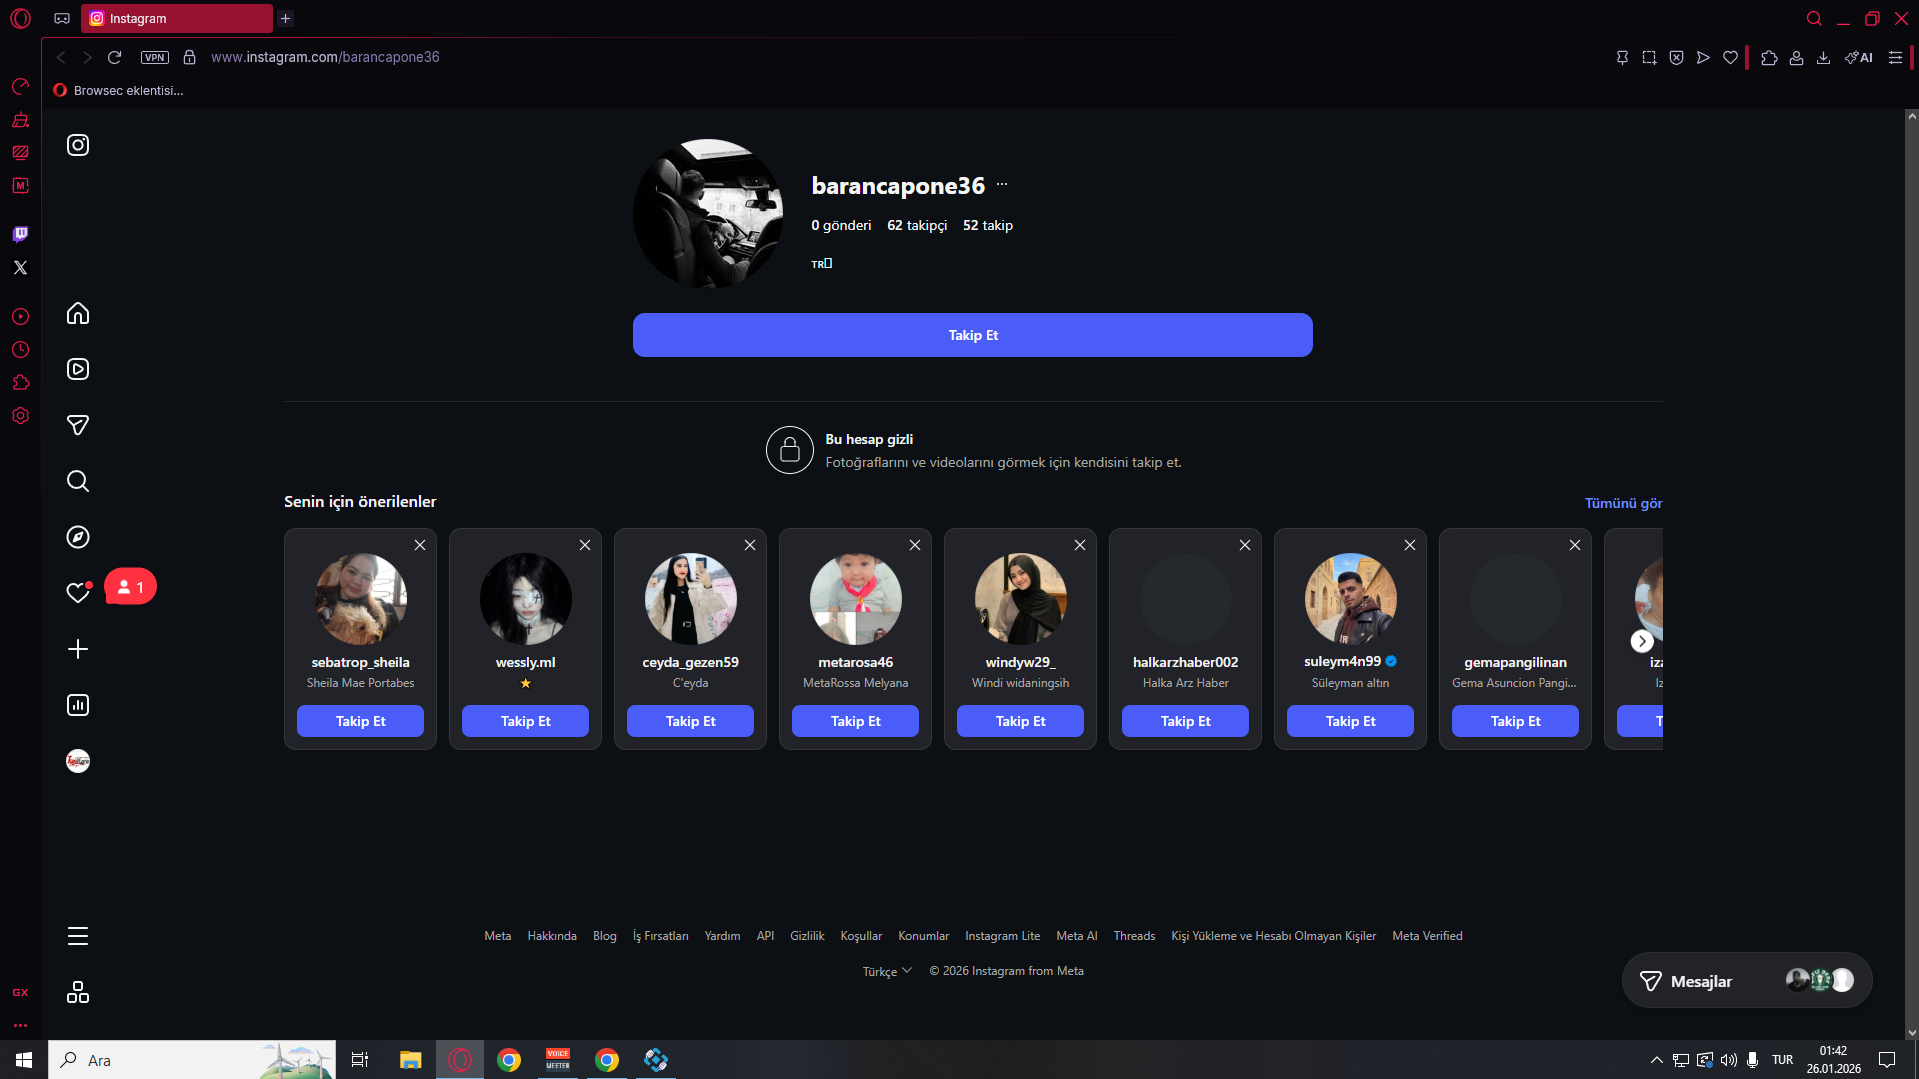The width and height of the screenshot is (1919, 1079).
Task: Open Reels from the sidebar
Action: coord(78,369)
